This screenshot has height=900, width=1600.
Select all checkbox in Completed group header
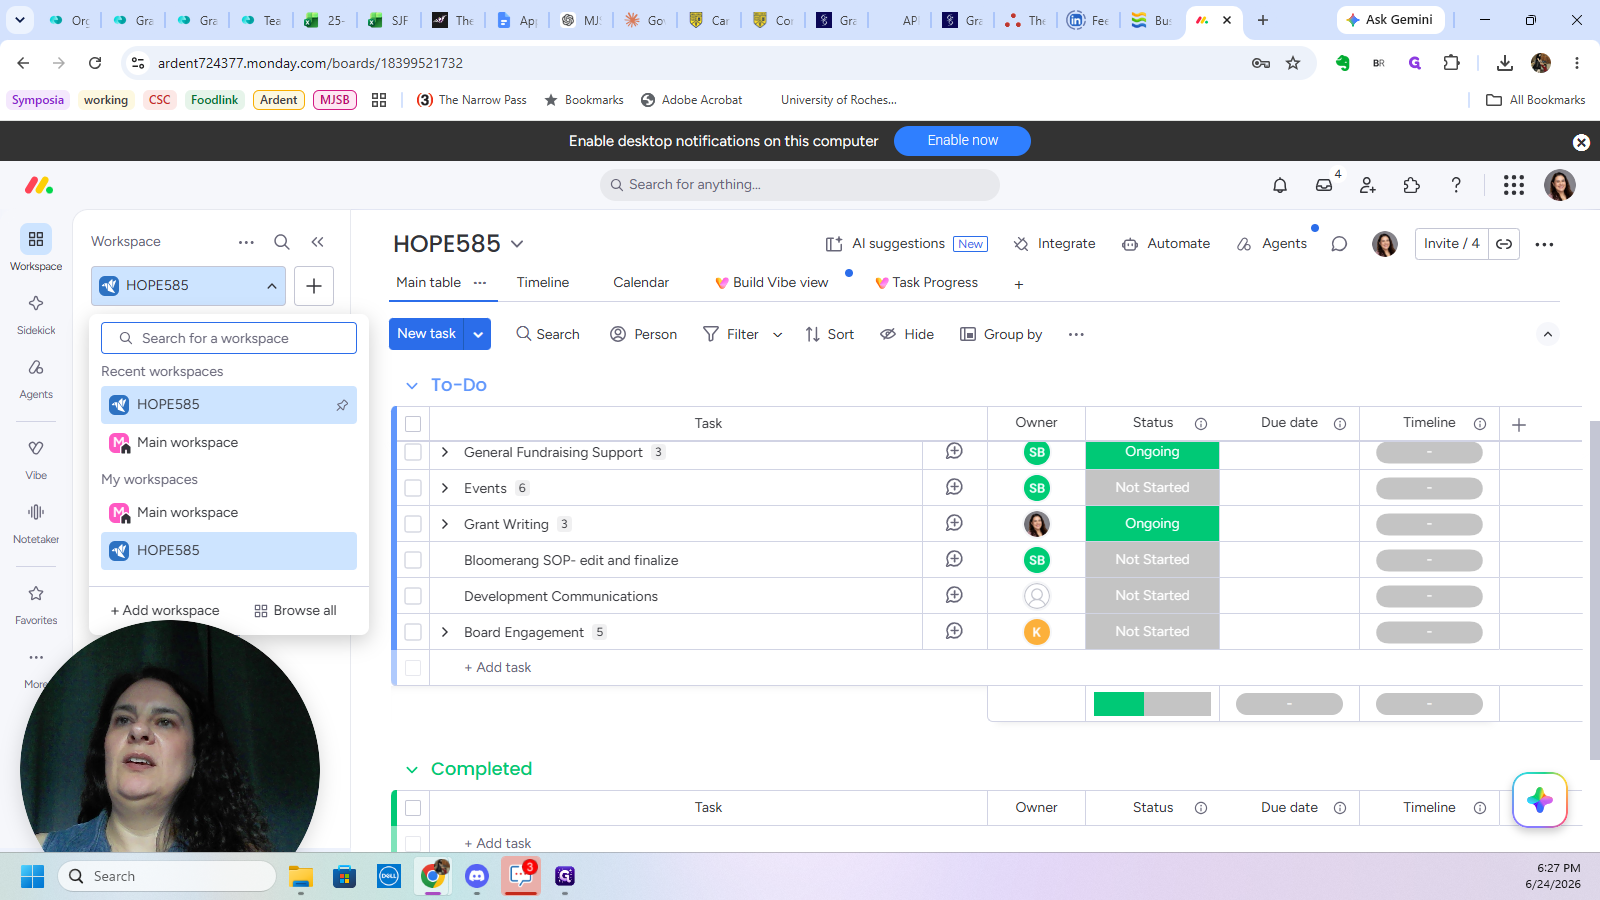point(413,808)
